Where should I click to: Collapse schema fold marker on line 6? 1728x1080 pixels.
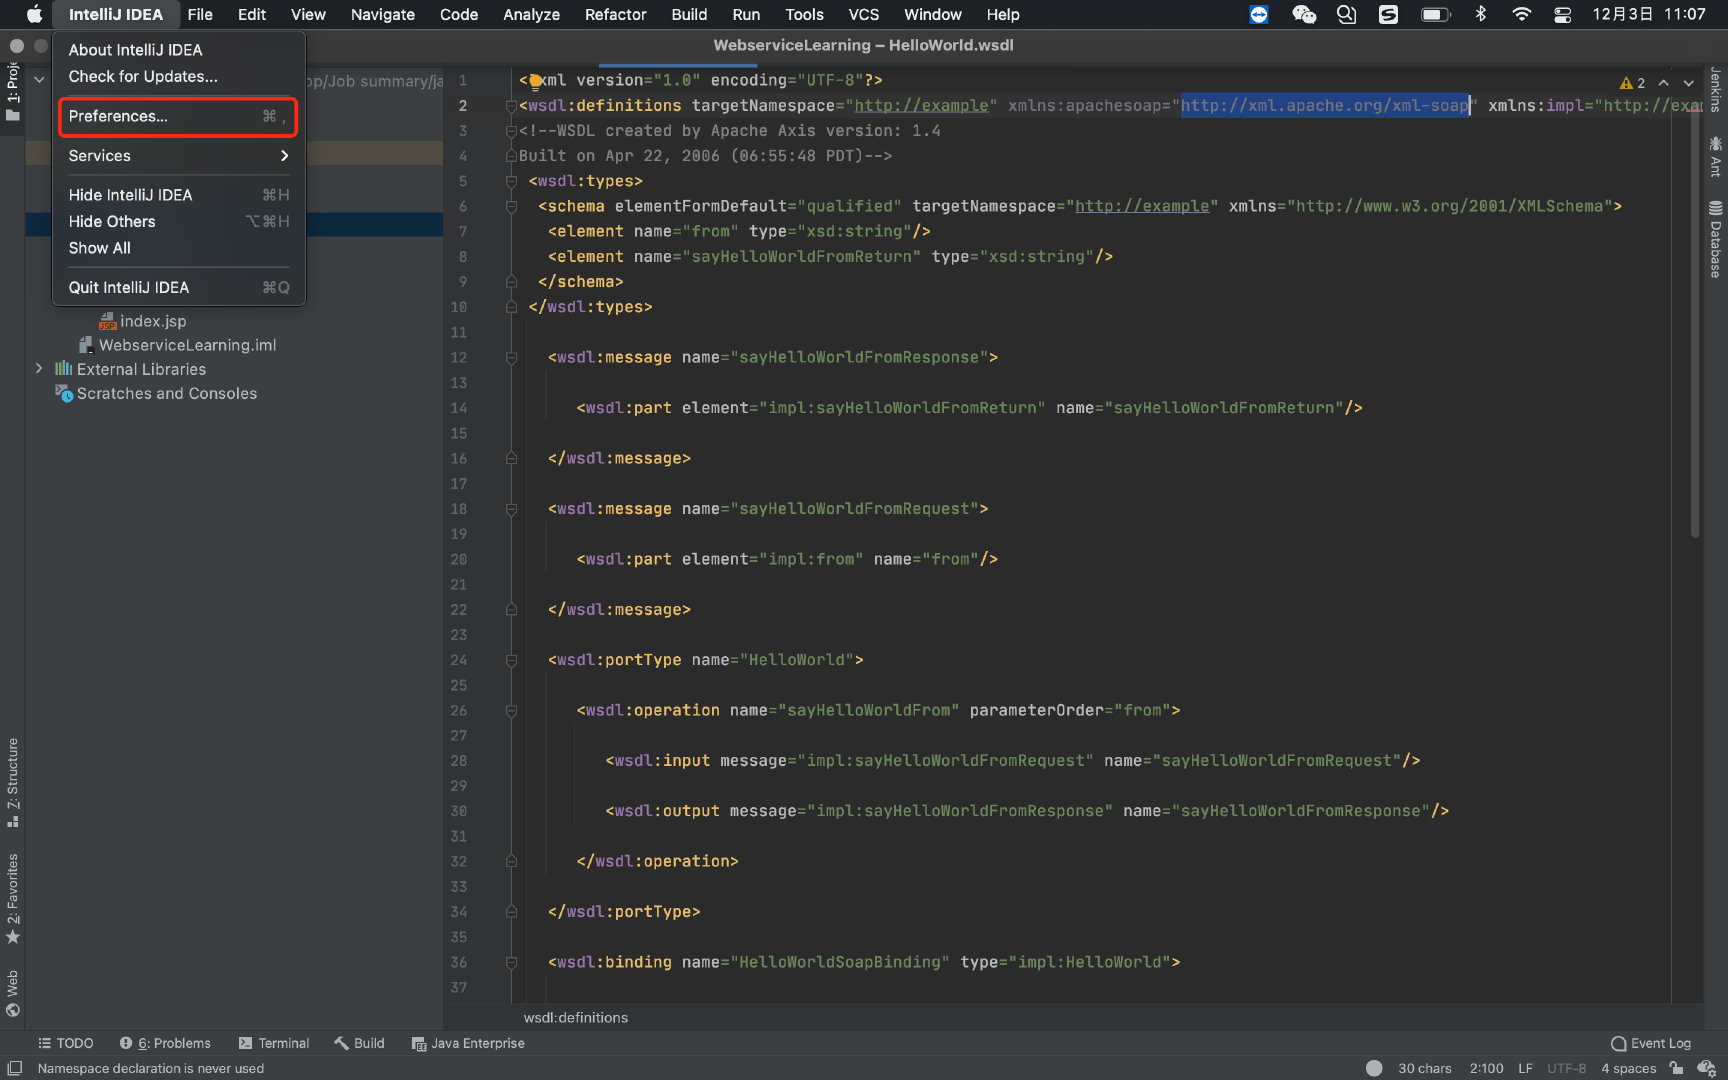[511, 206]
